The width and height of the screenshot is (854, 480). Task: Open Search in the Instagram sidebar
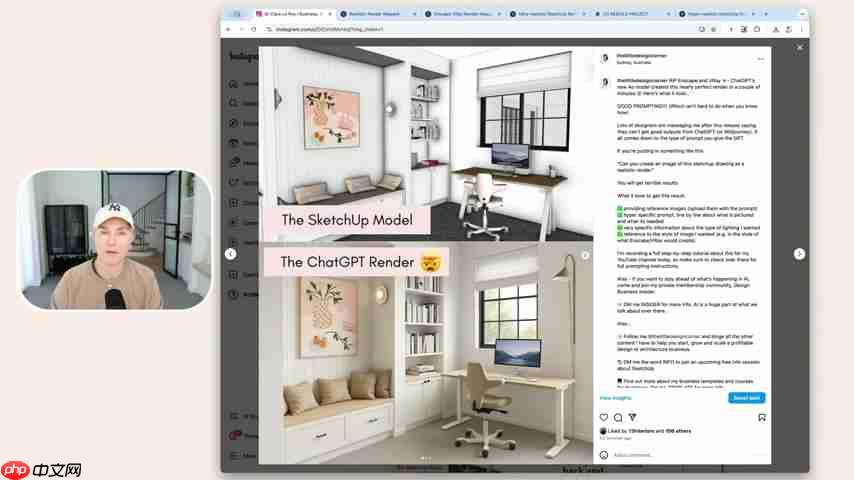point(243,103)
